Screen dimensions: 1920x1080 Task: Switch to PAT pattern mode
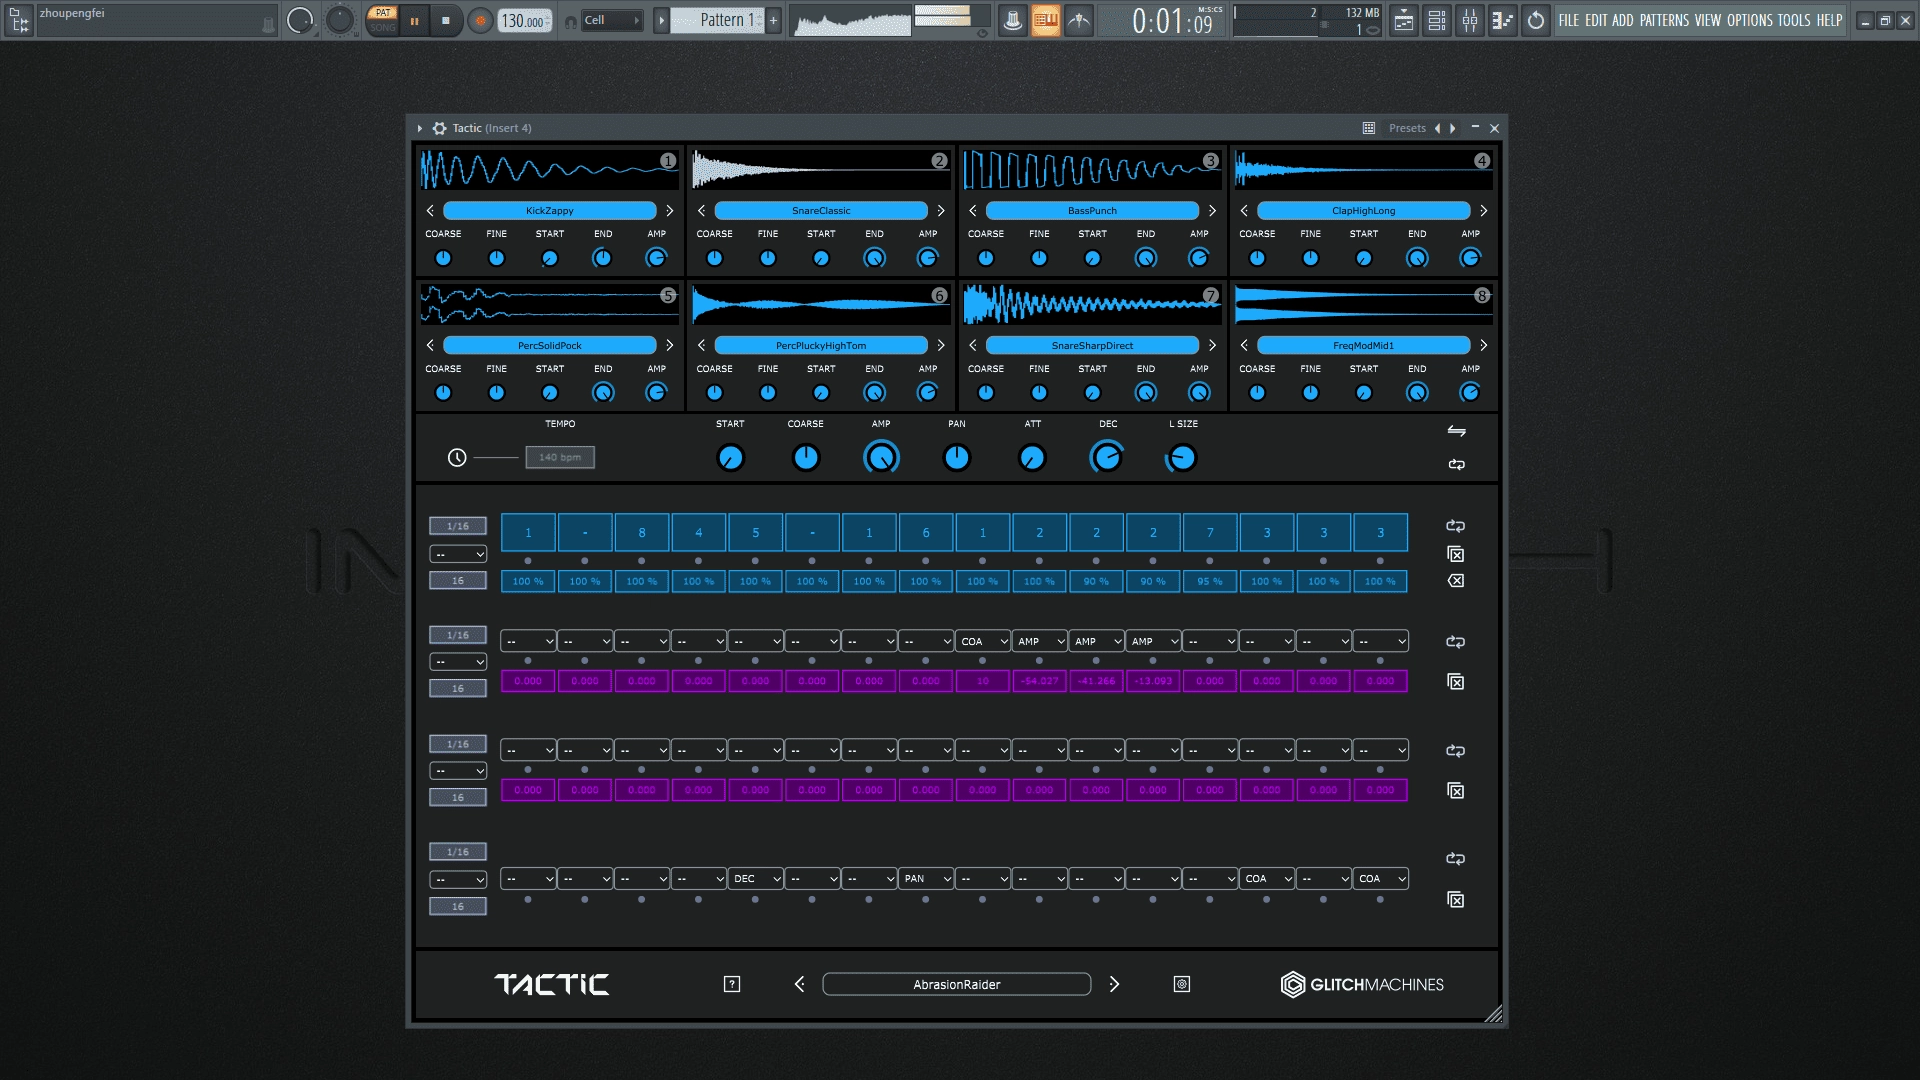click(x=383, y=13)
